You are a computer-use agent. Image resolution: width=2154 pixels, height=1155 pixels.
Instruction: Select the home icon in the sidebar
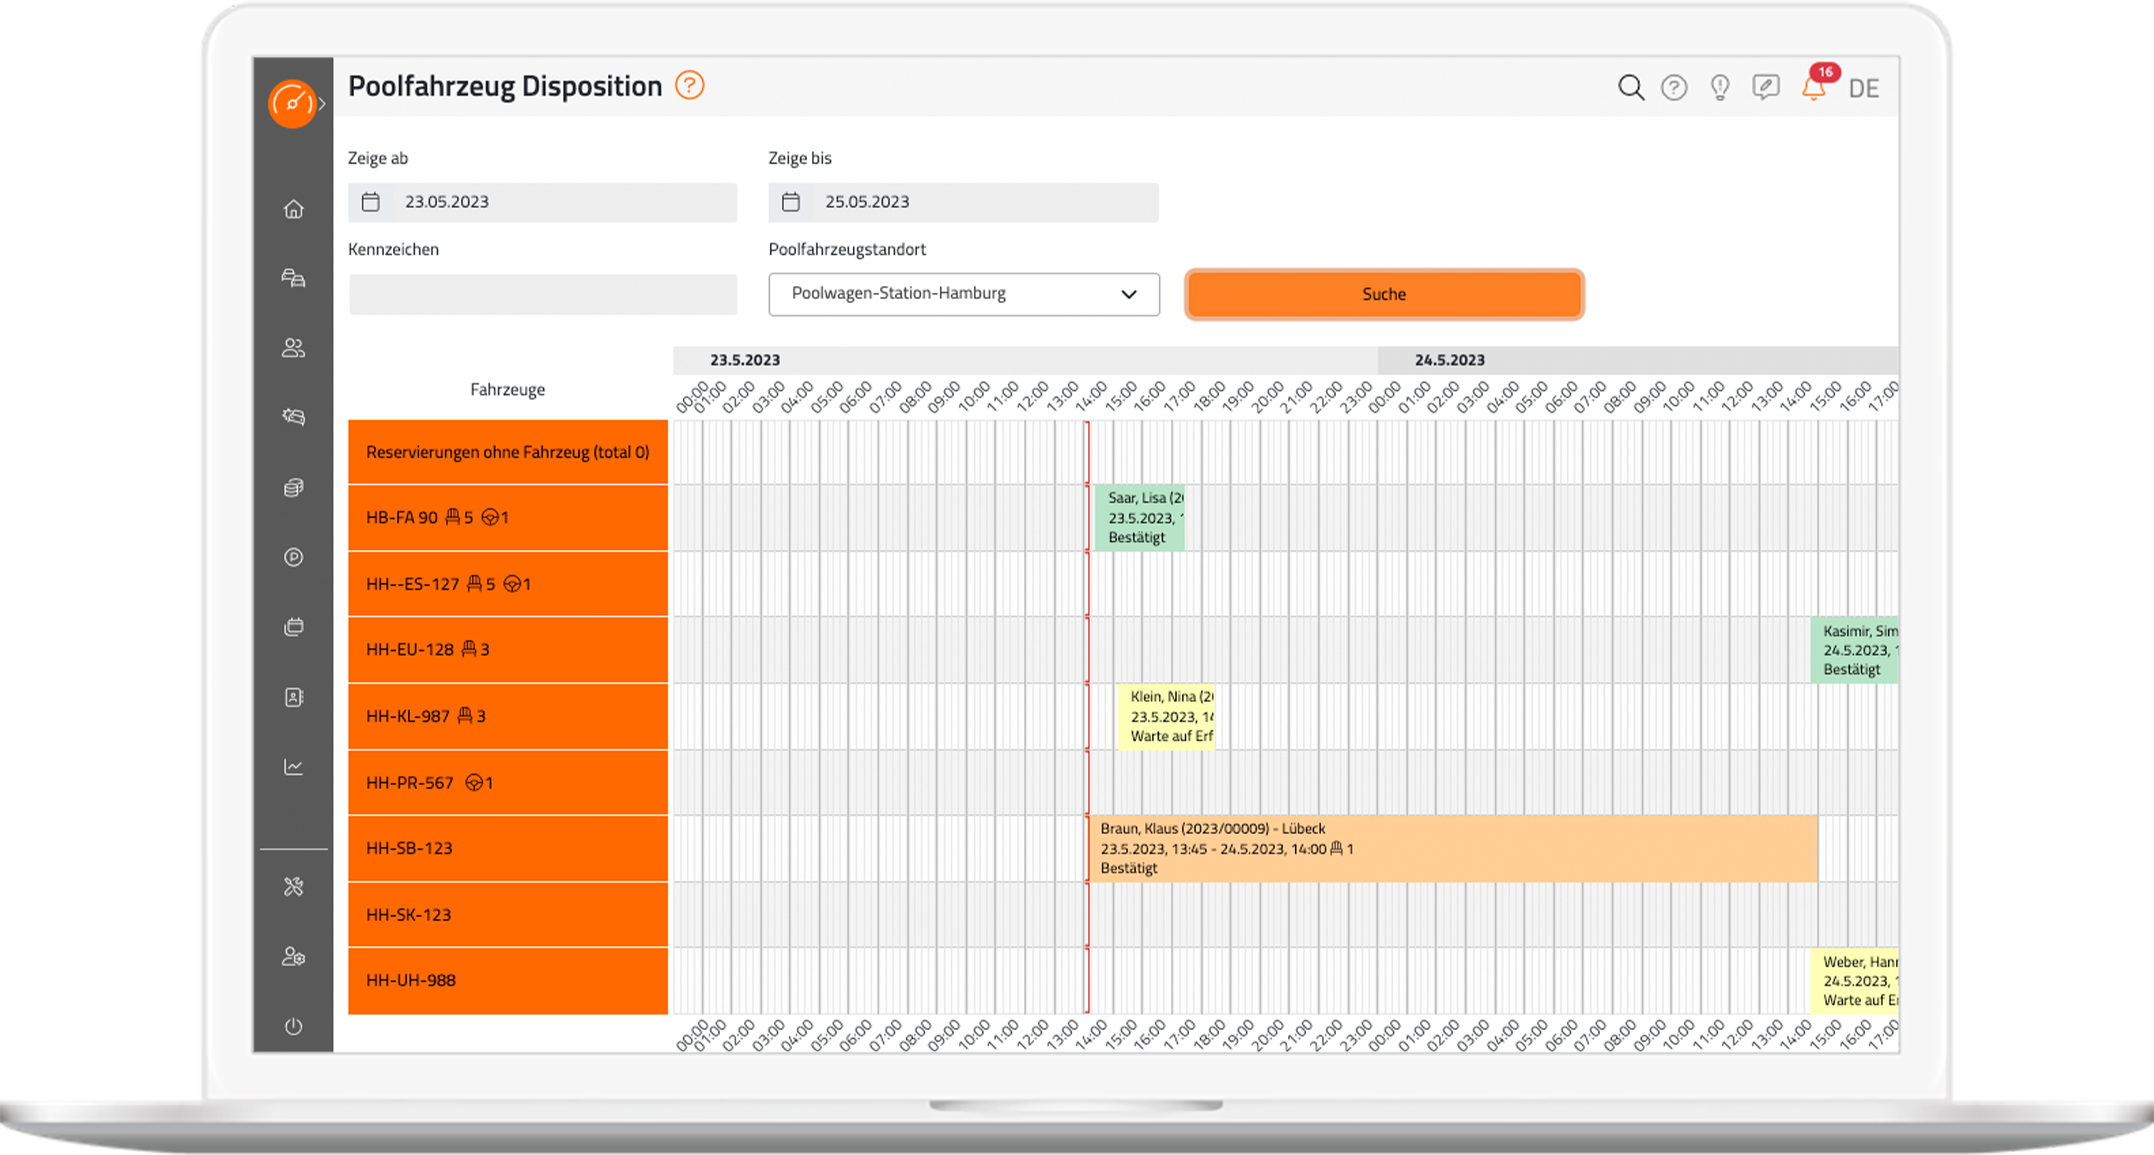(x=293, y=209)
